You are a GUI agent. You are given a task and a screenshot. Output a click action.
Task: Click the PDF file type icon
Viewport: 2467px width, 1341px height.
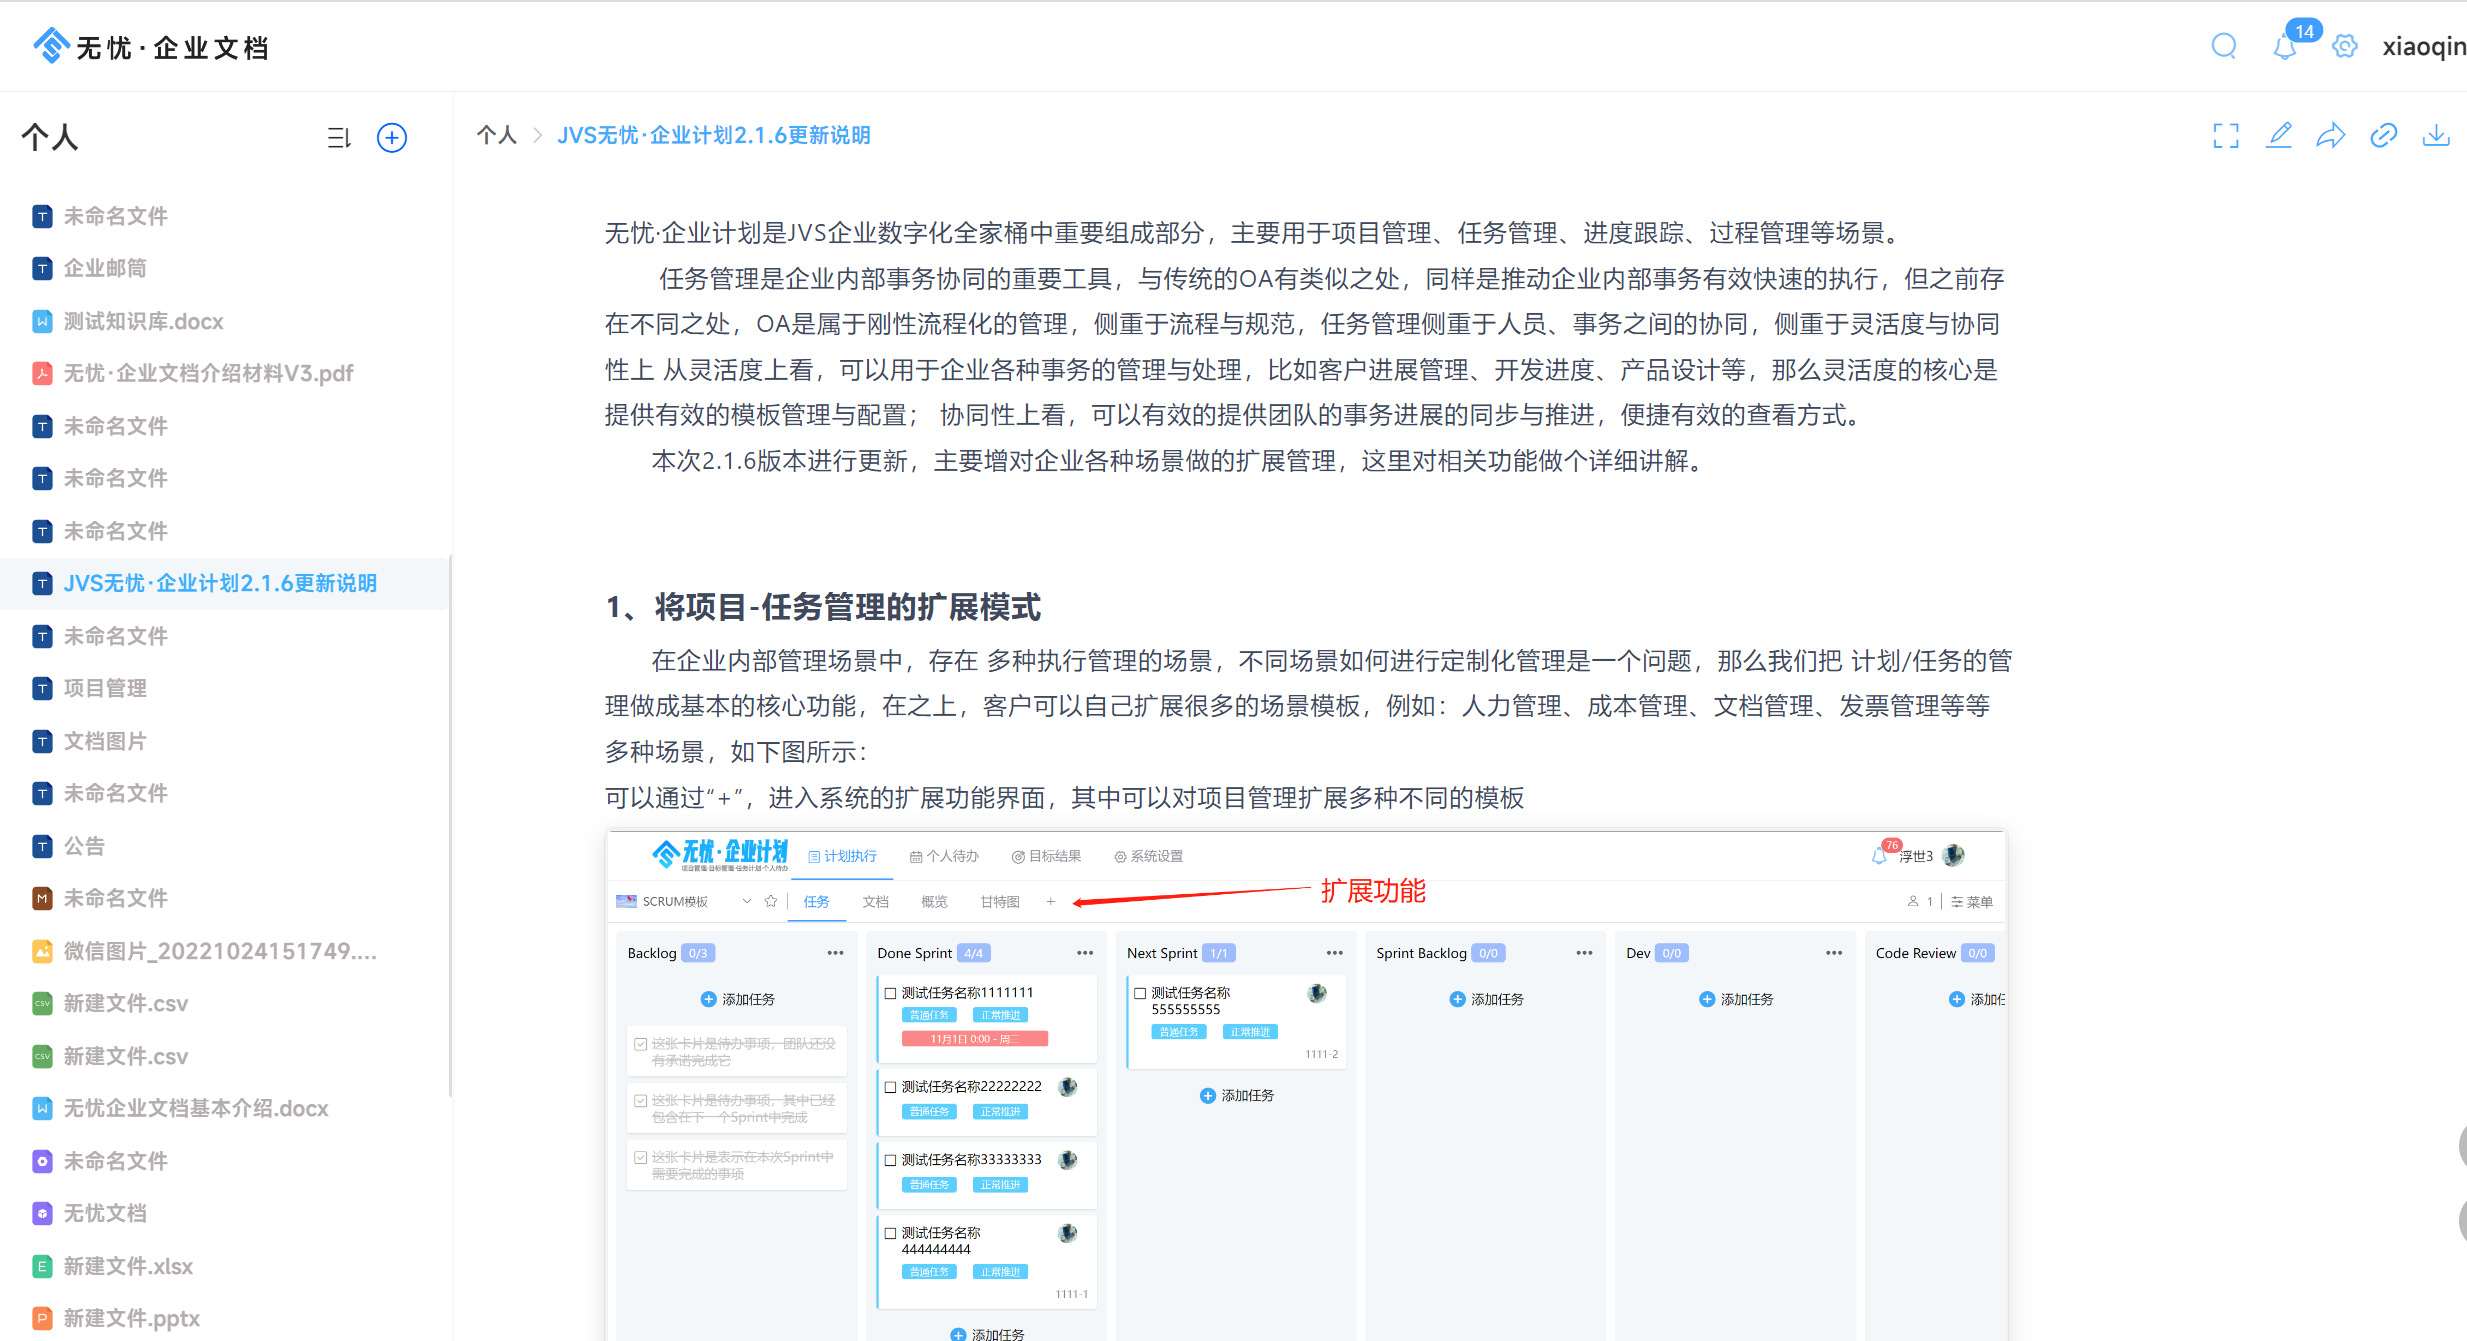42,374
